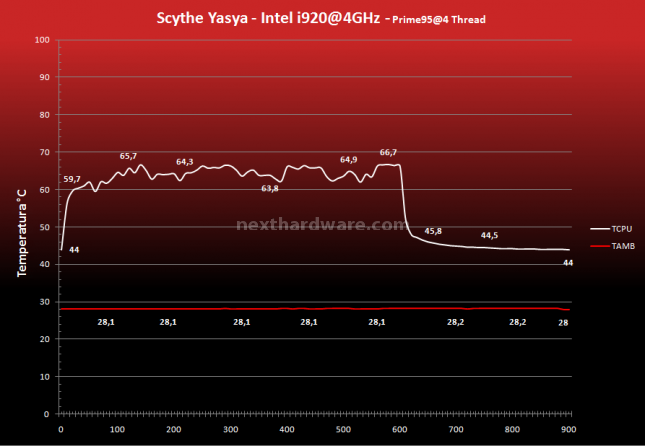Click the white TCPU legend line sample

[x=600, y=229]
